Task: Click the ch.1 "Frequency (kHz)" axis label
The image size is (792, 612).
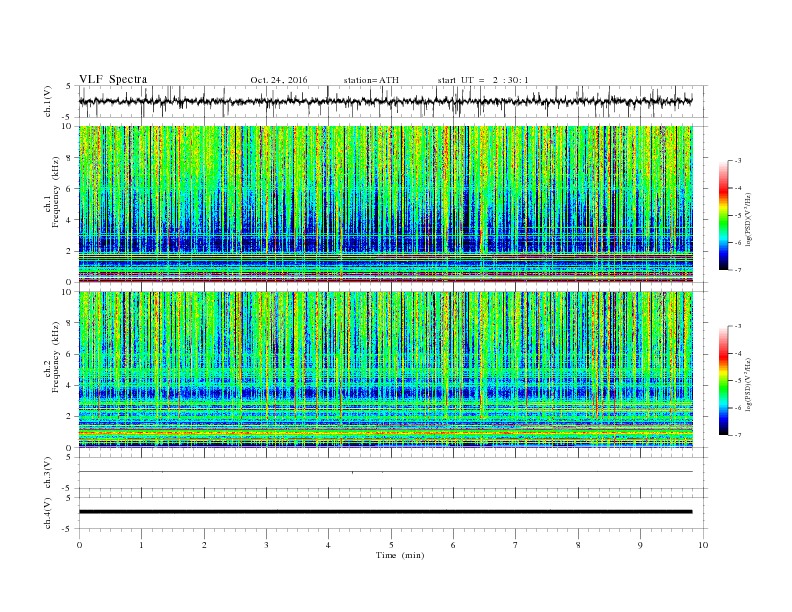Action: (x=55, y=192)
